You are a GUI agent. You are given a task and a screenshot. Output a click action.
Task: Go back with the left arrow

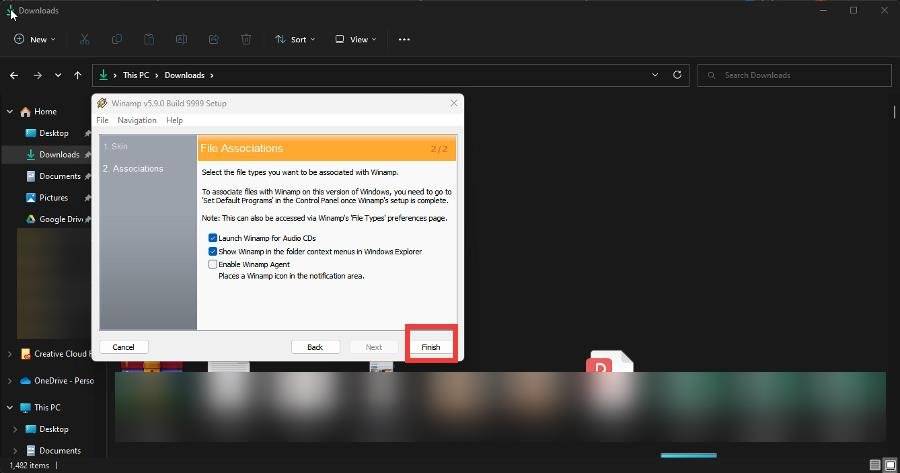pos(14,75)
